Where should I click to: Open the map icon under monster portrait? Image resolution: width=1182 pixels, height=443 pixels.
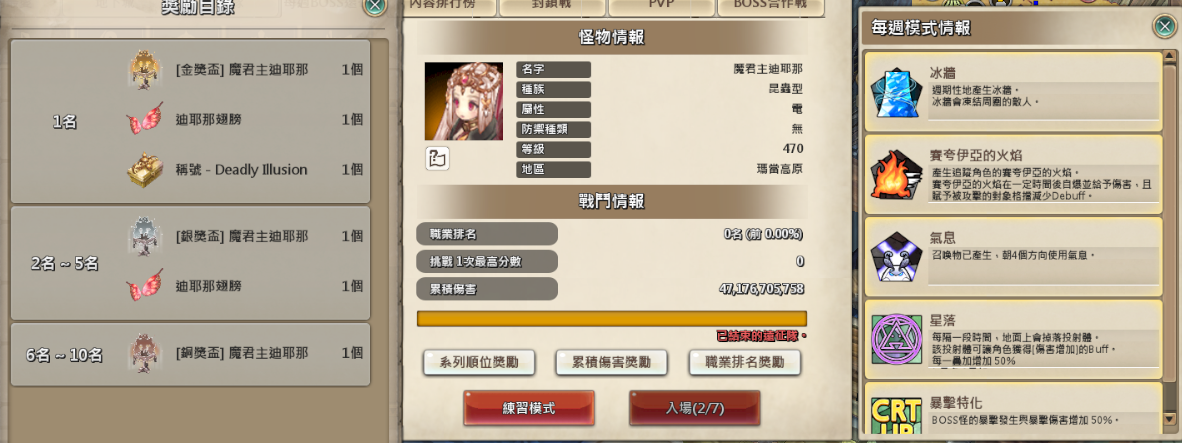[x=437, y=157]
